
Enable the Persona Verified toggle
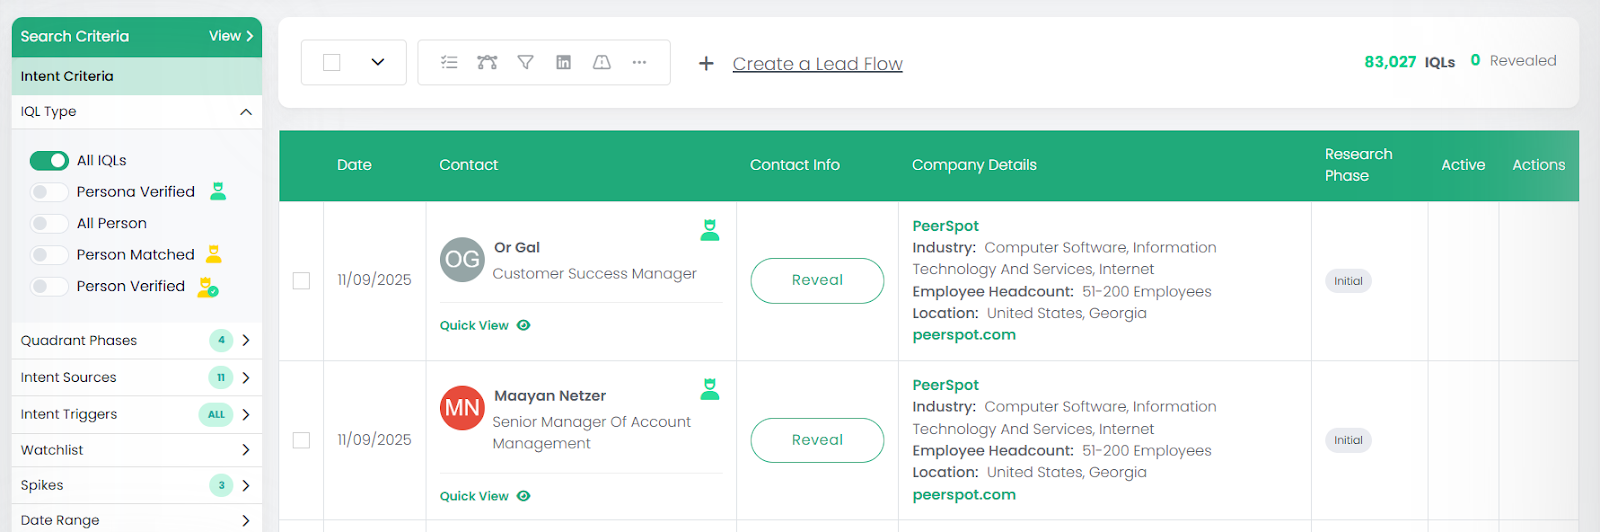[49, 192]
